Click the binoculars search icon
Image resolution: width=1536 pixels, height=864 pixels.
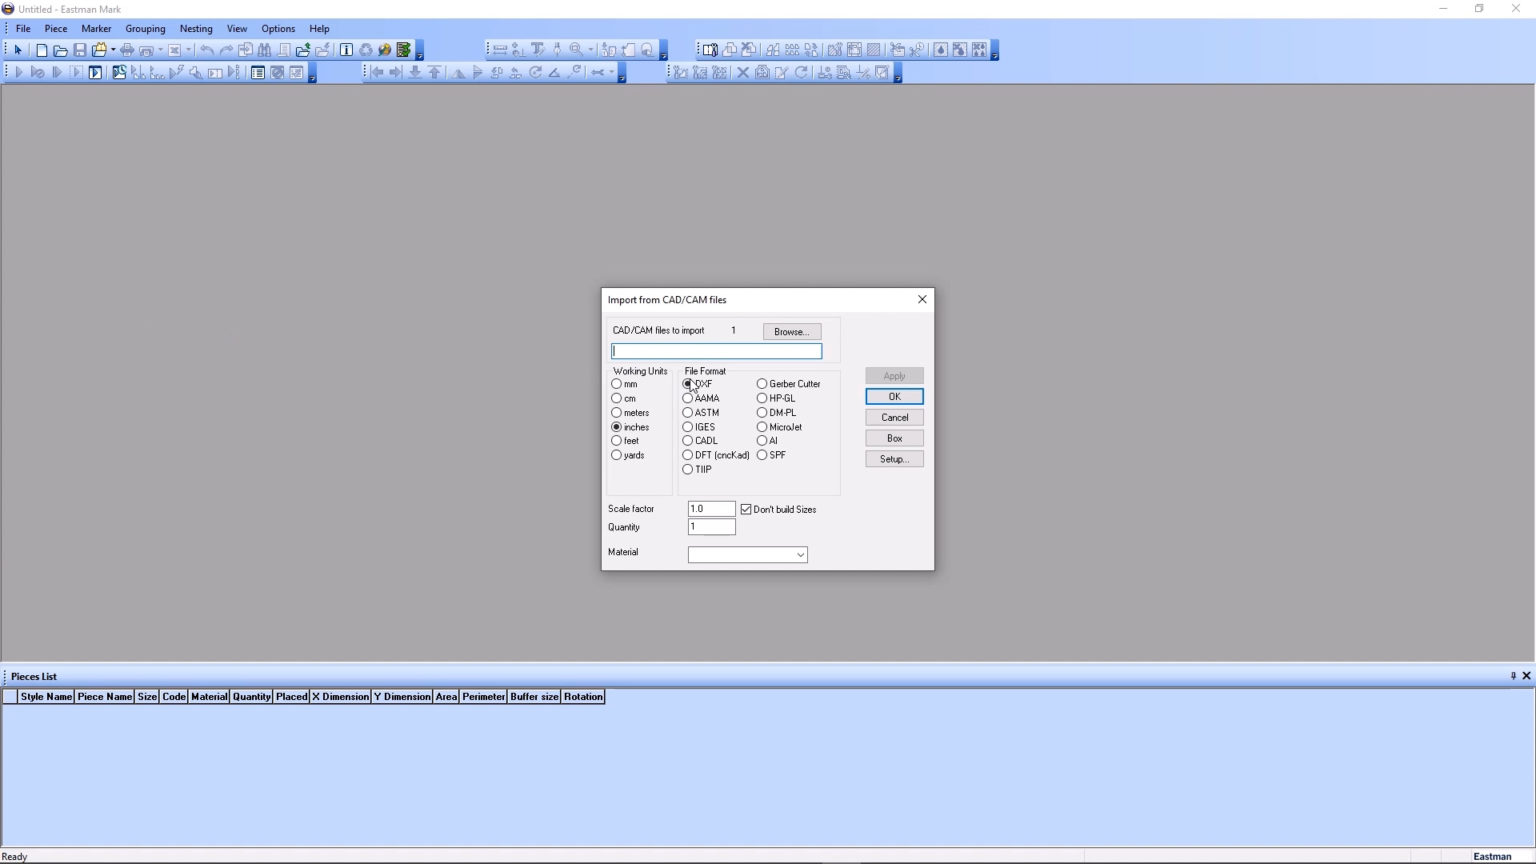265,49
